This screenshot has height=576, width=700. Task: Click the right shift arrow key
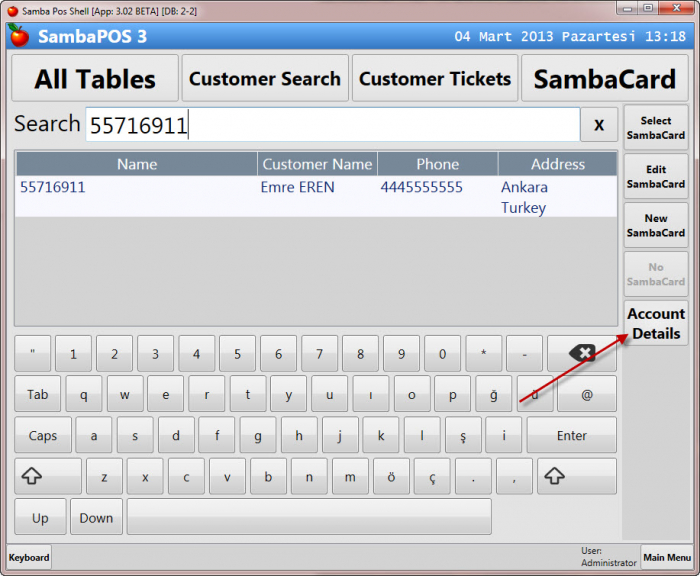click(576, 477)
